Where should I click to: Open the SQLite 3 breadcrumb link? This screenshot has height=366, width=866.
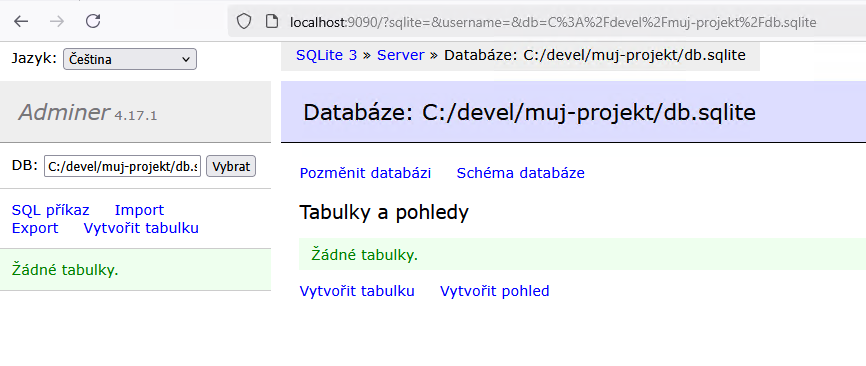click(x=326, y=55)
